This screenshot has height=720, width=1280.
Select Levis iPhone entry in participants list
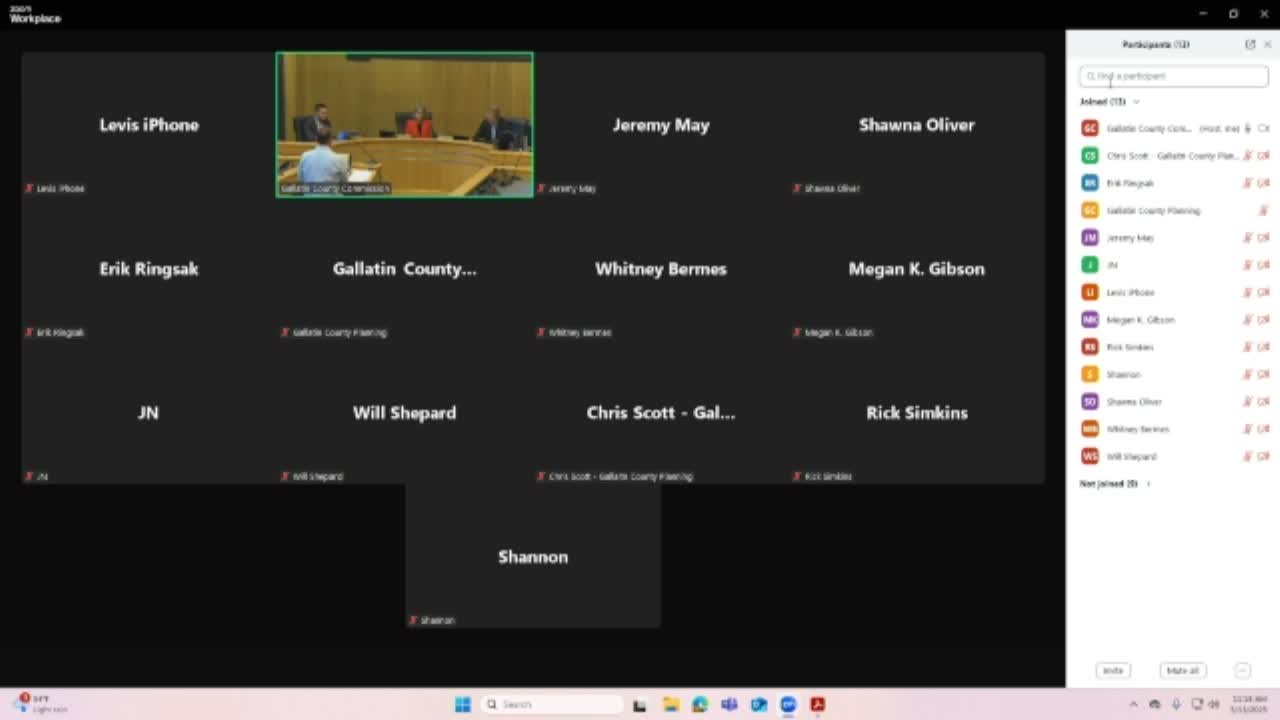(x=1130, y=293)
